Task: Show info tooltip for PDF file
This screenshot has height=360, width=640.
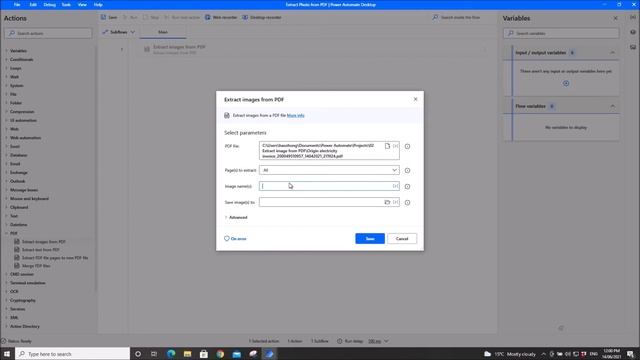Action: (x=407, y=147)
